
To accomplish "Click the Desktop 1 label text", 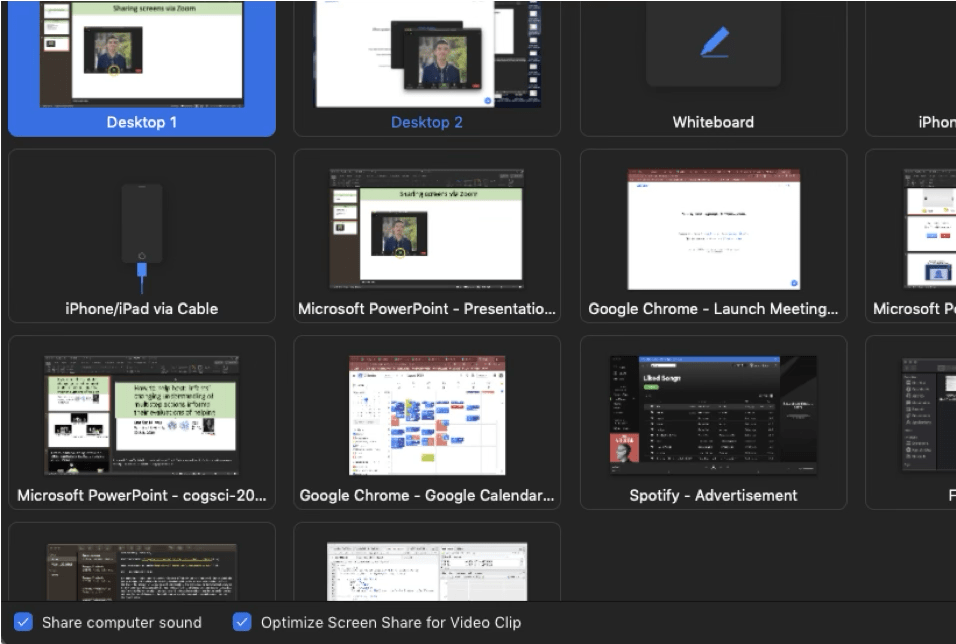I will (x=141, y=122).
